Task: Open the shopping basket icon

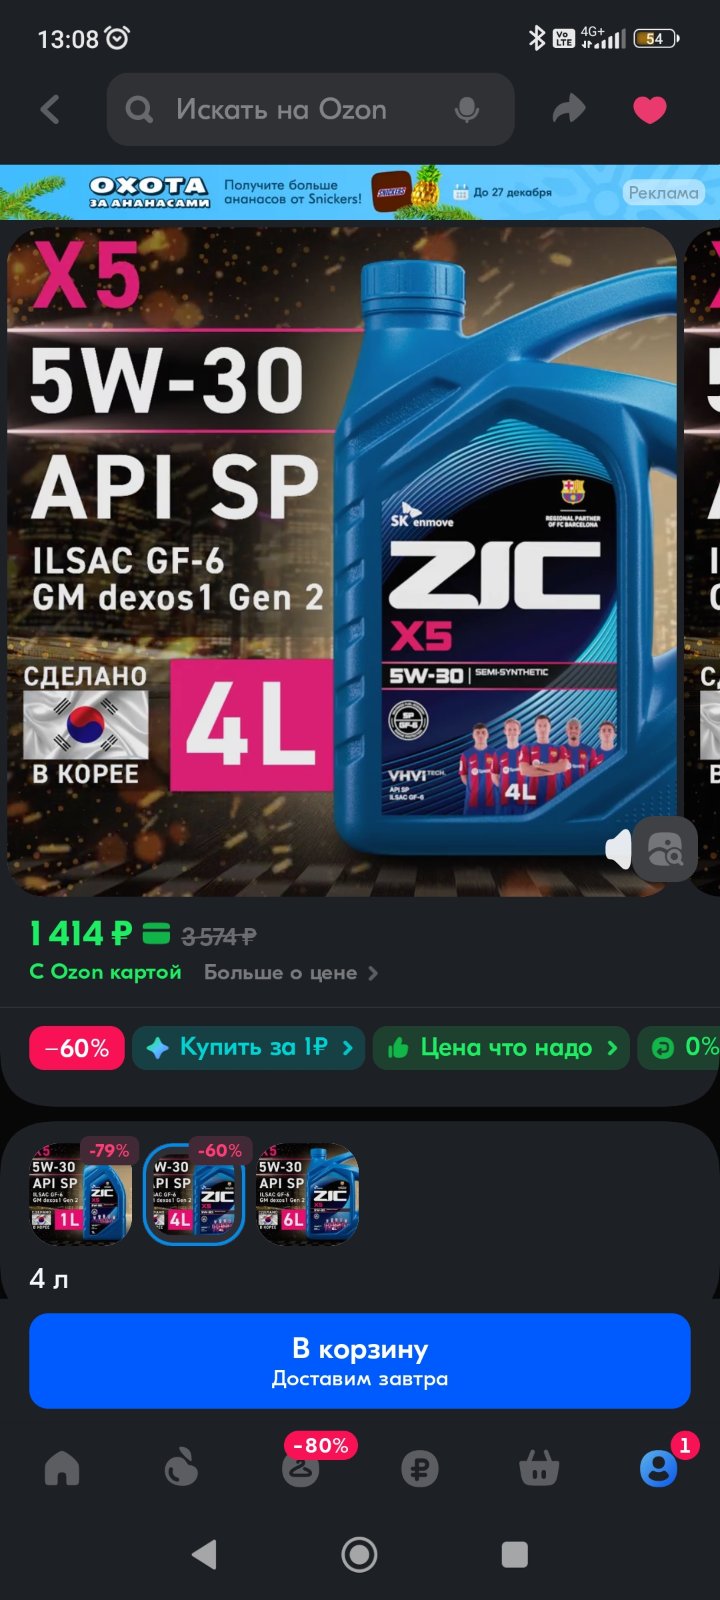Action: [x=539, y=1468]
